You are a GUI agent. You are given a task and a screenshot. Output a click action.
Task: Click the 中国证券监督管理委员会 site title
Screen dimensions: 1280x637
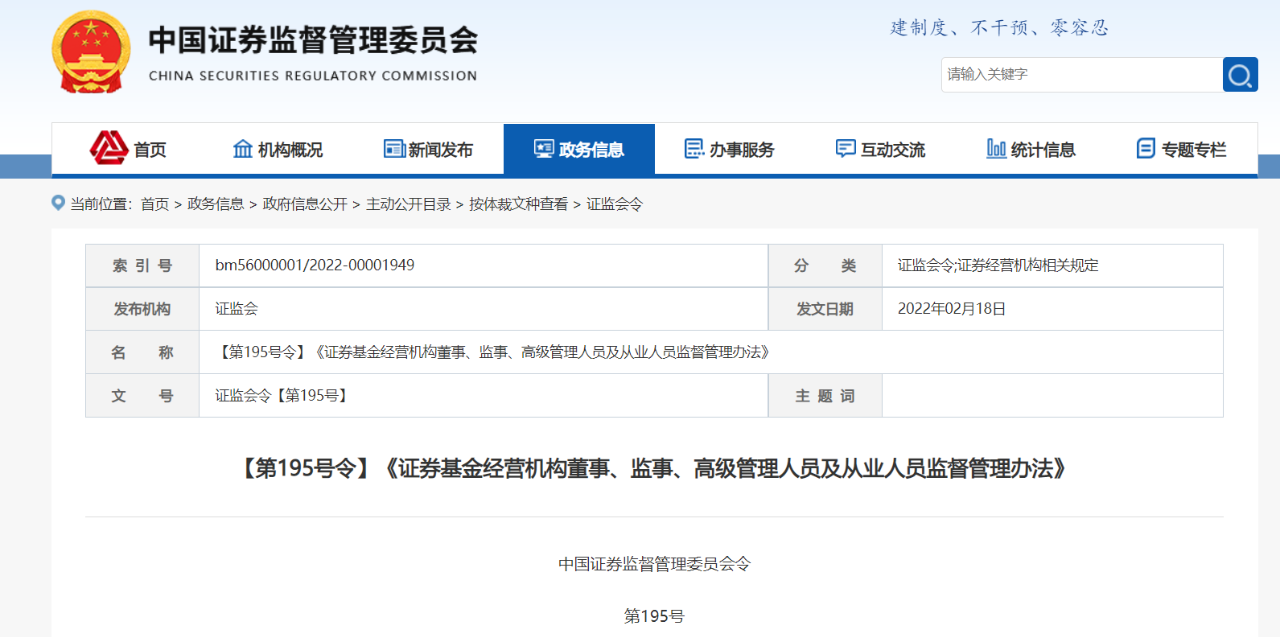313,40
